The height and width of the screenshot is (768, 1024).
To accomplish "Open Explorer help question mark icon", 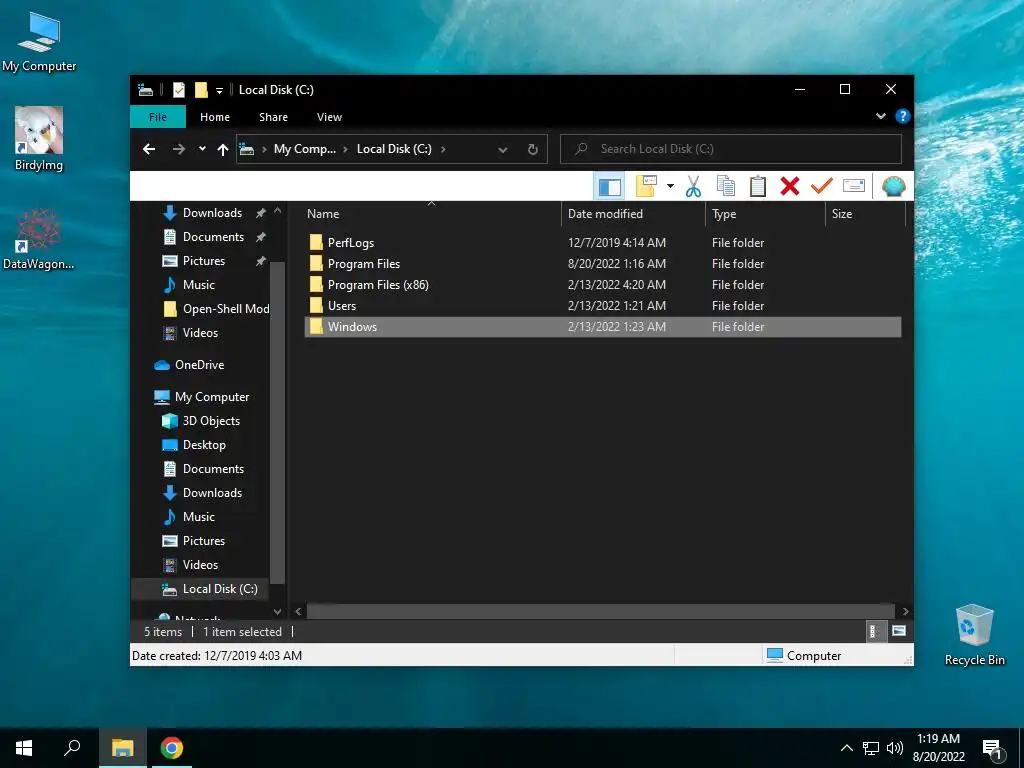I will pyautogui.click(x=903, y=116).
